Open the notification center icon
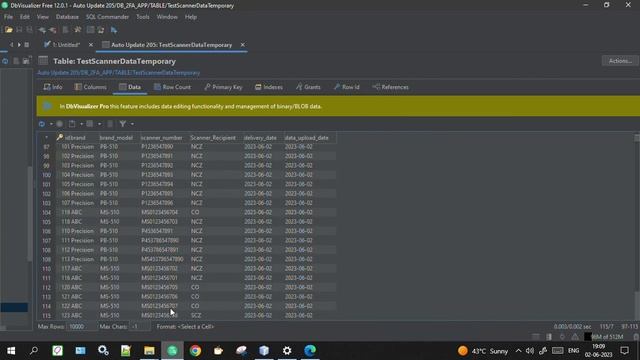Viewport: 640px width, 360px height. coord(624,351)
